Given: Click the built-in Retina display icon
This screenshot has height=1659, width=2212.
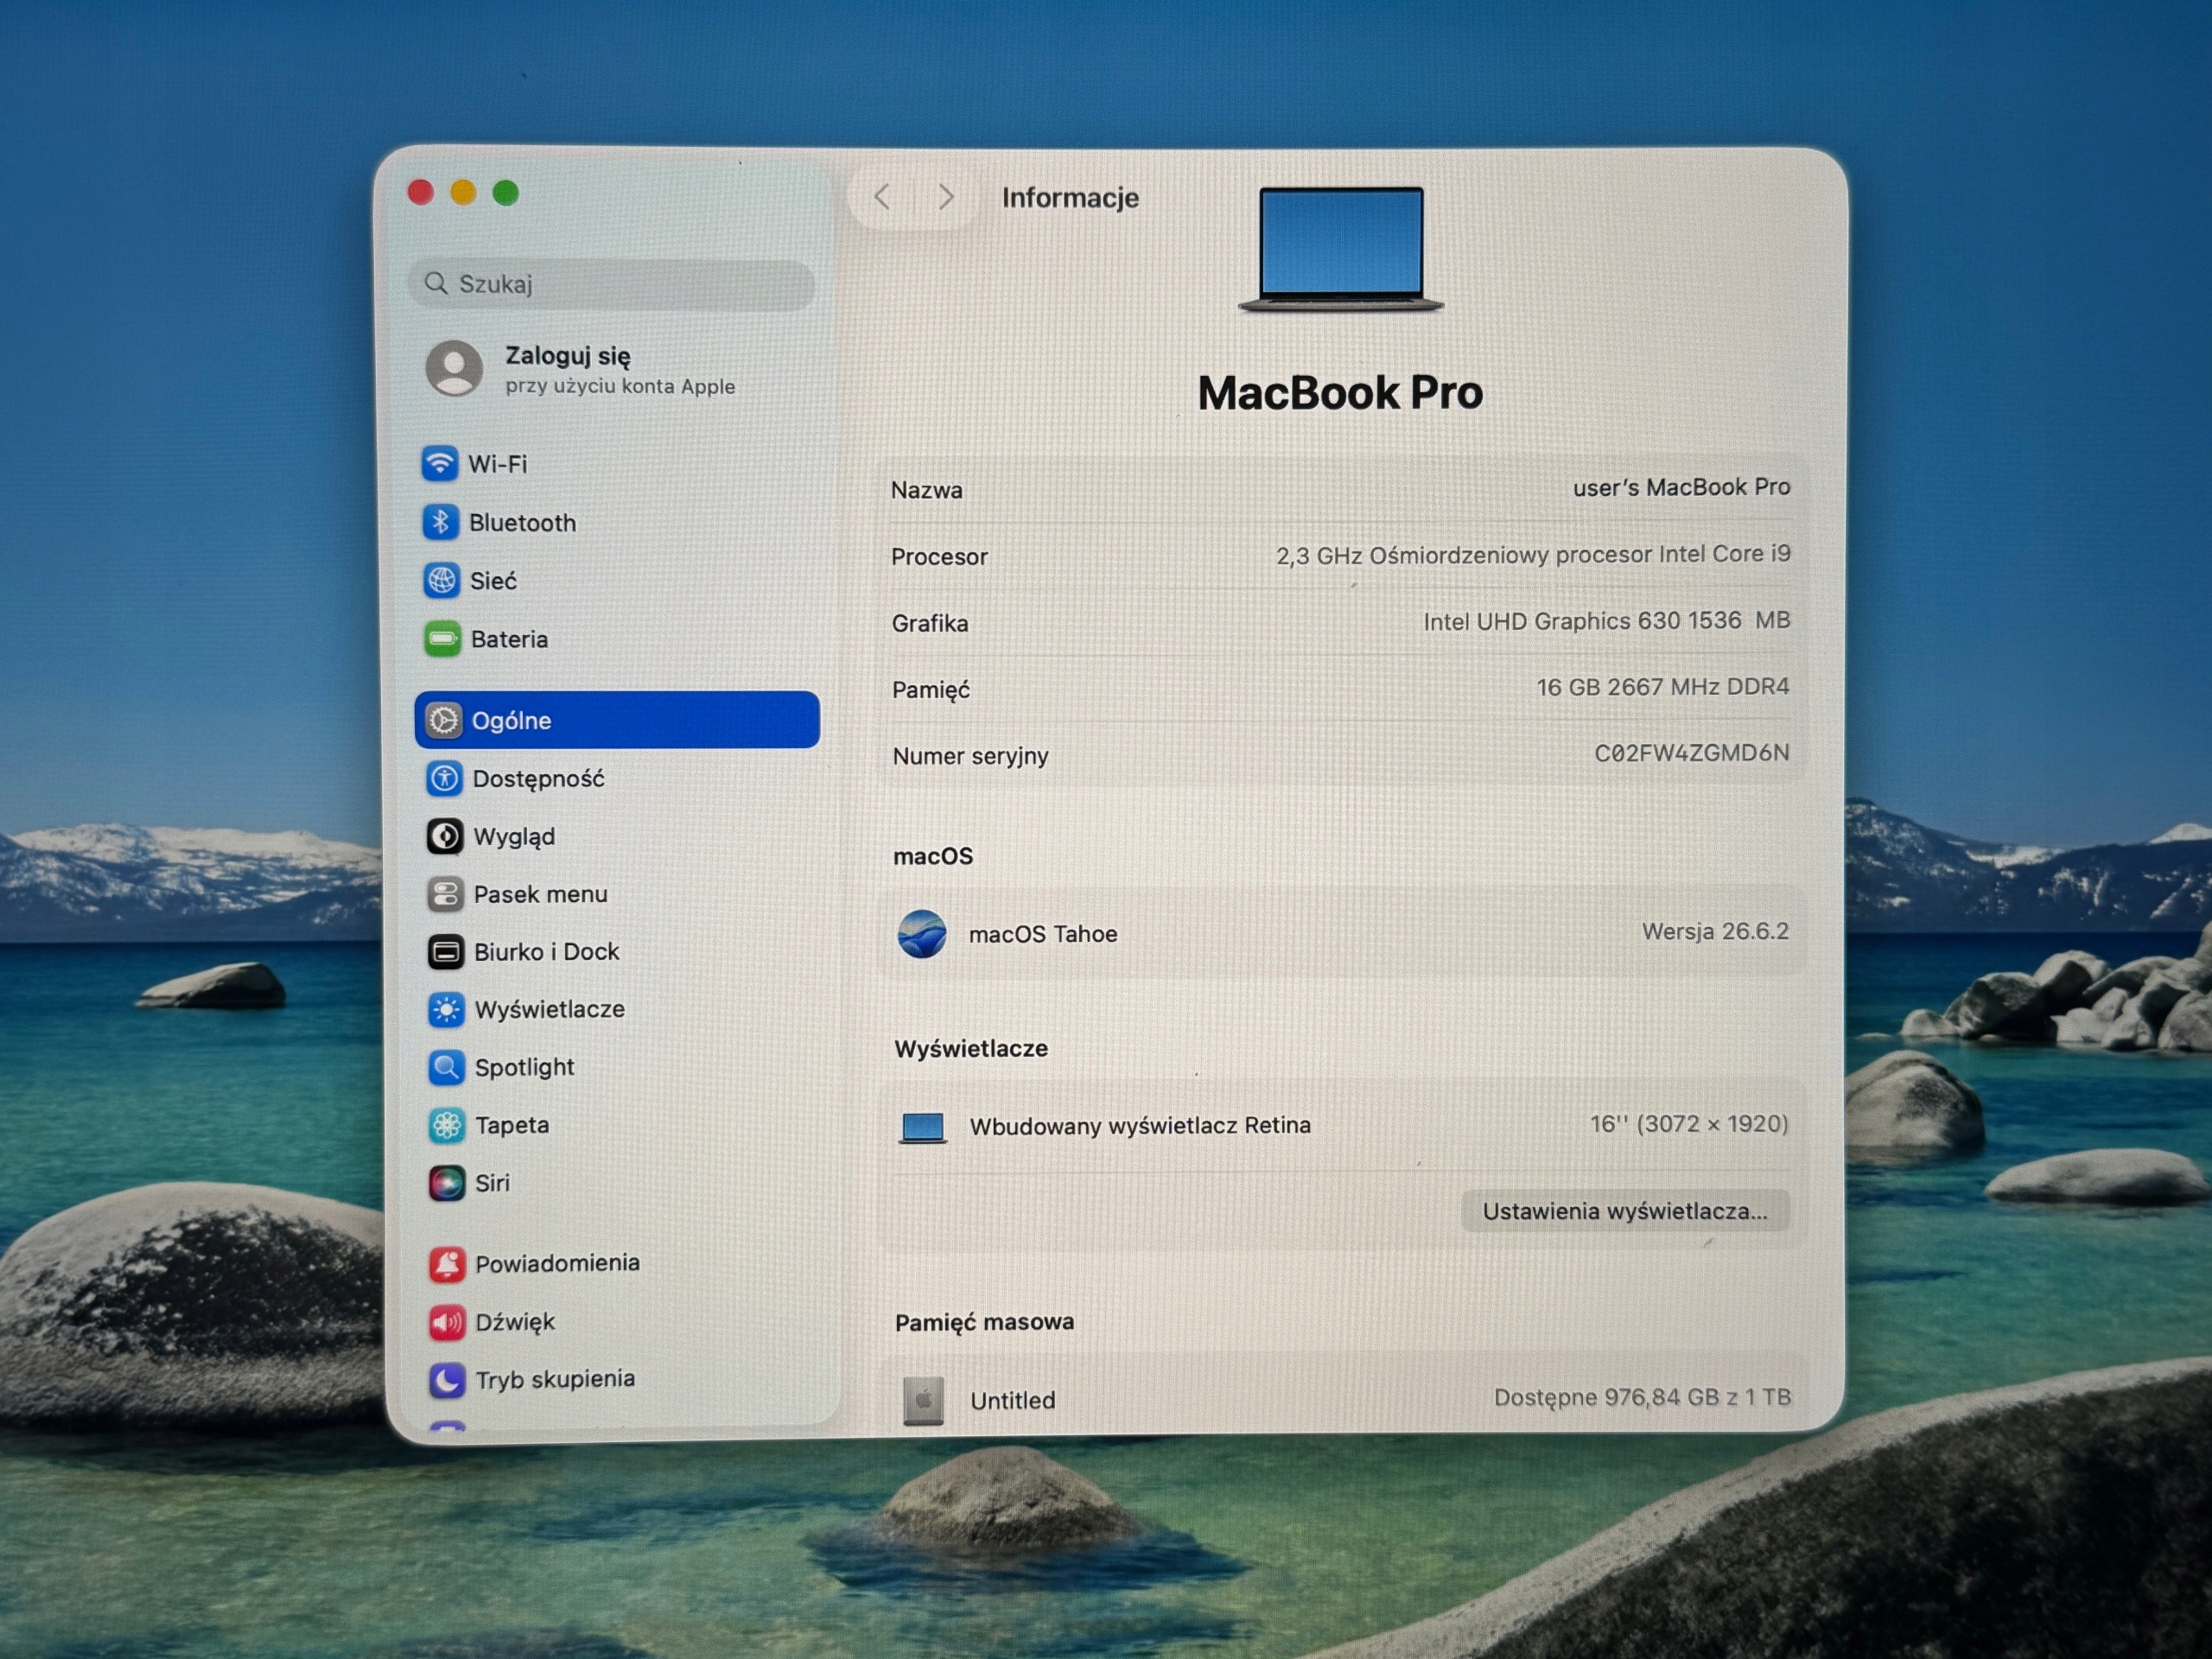Looking at the screenshot, I should (922, 1128).
